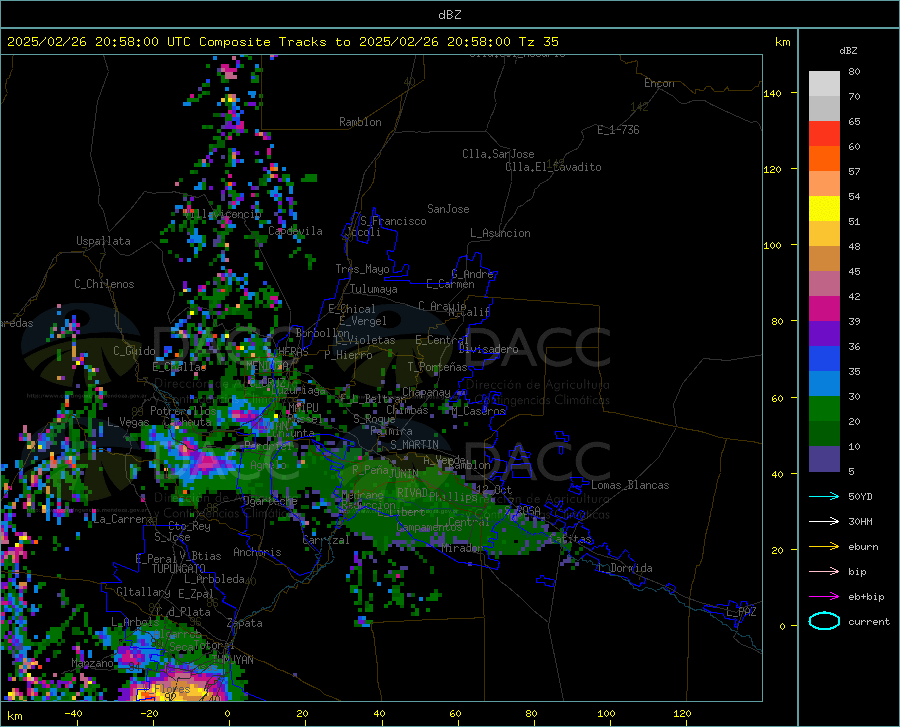Click the Clla.SanJose map label
This screenshot has height=727, width=900.
point(498,154)
